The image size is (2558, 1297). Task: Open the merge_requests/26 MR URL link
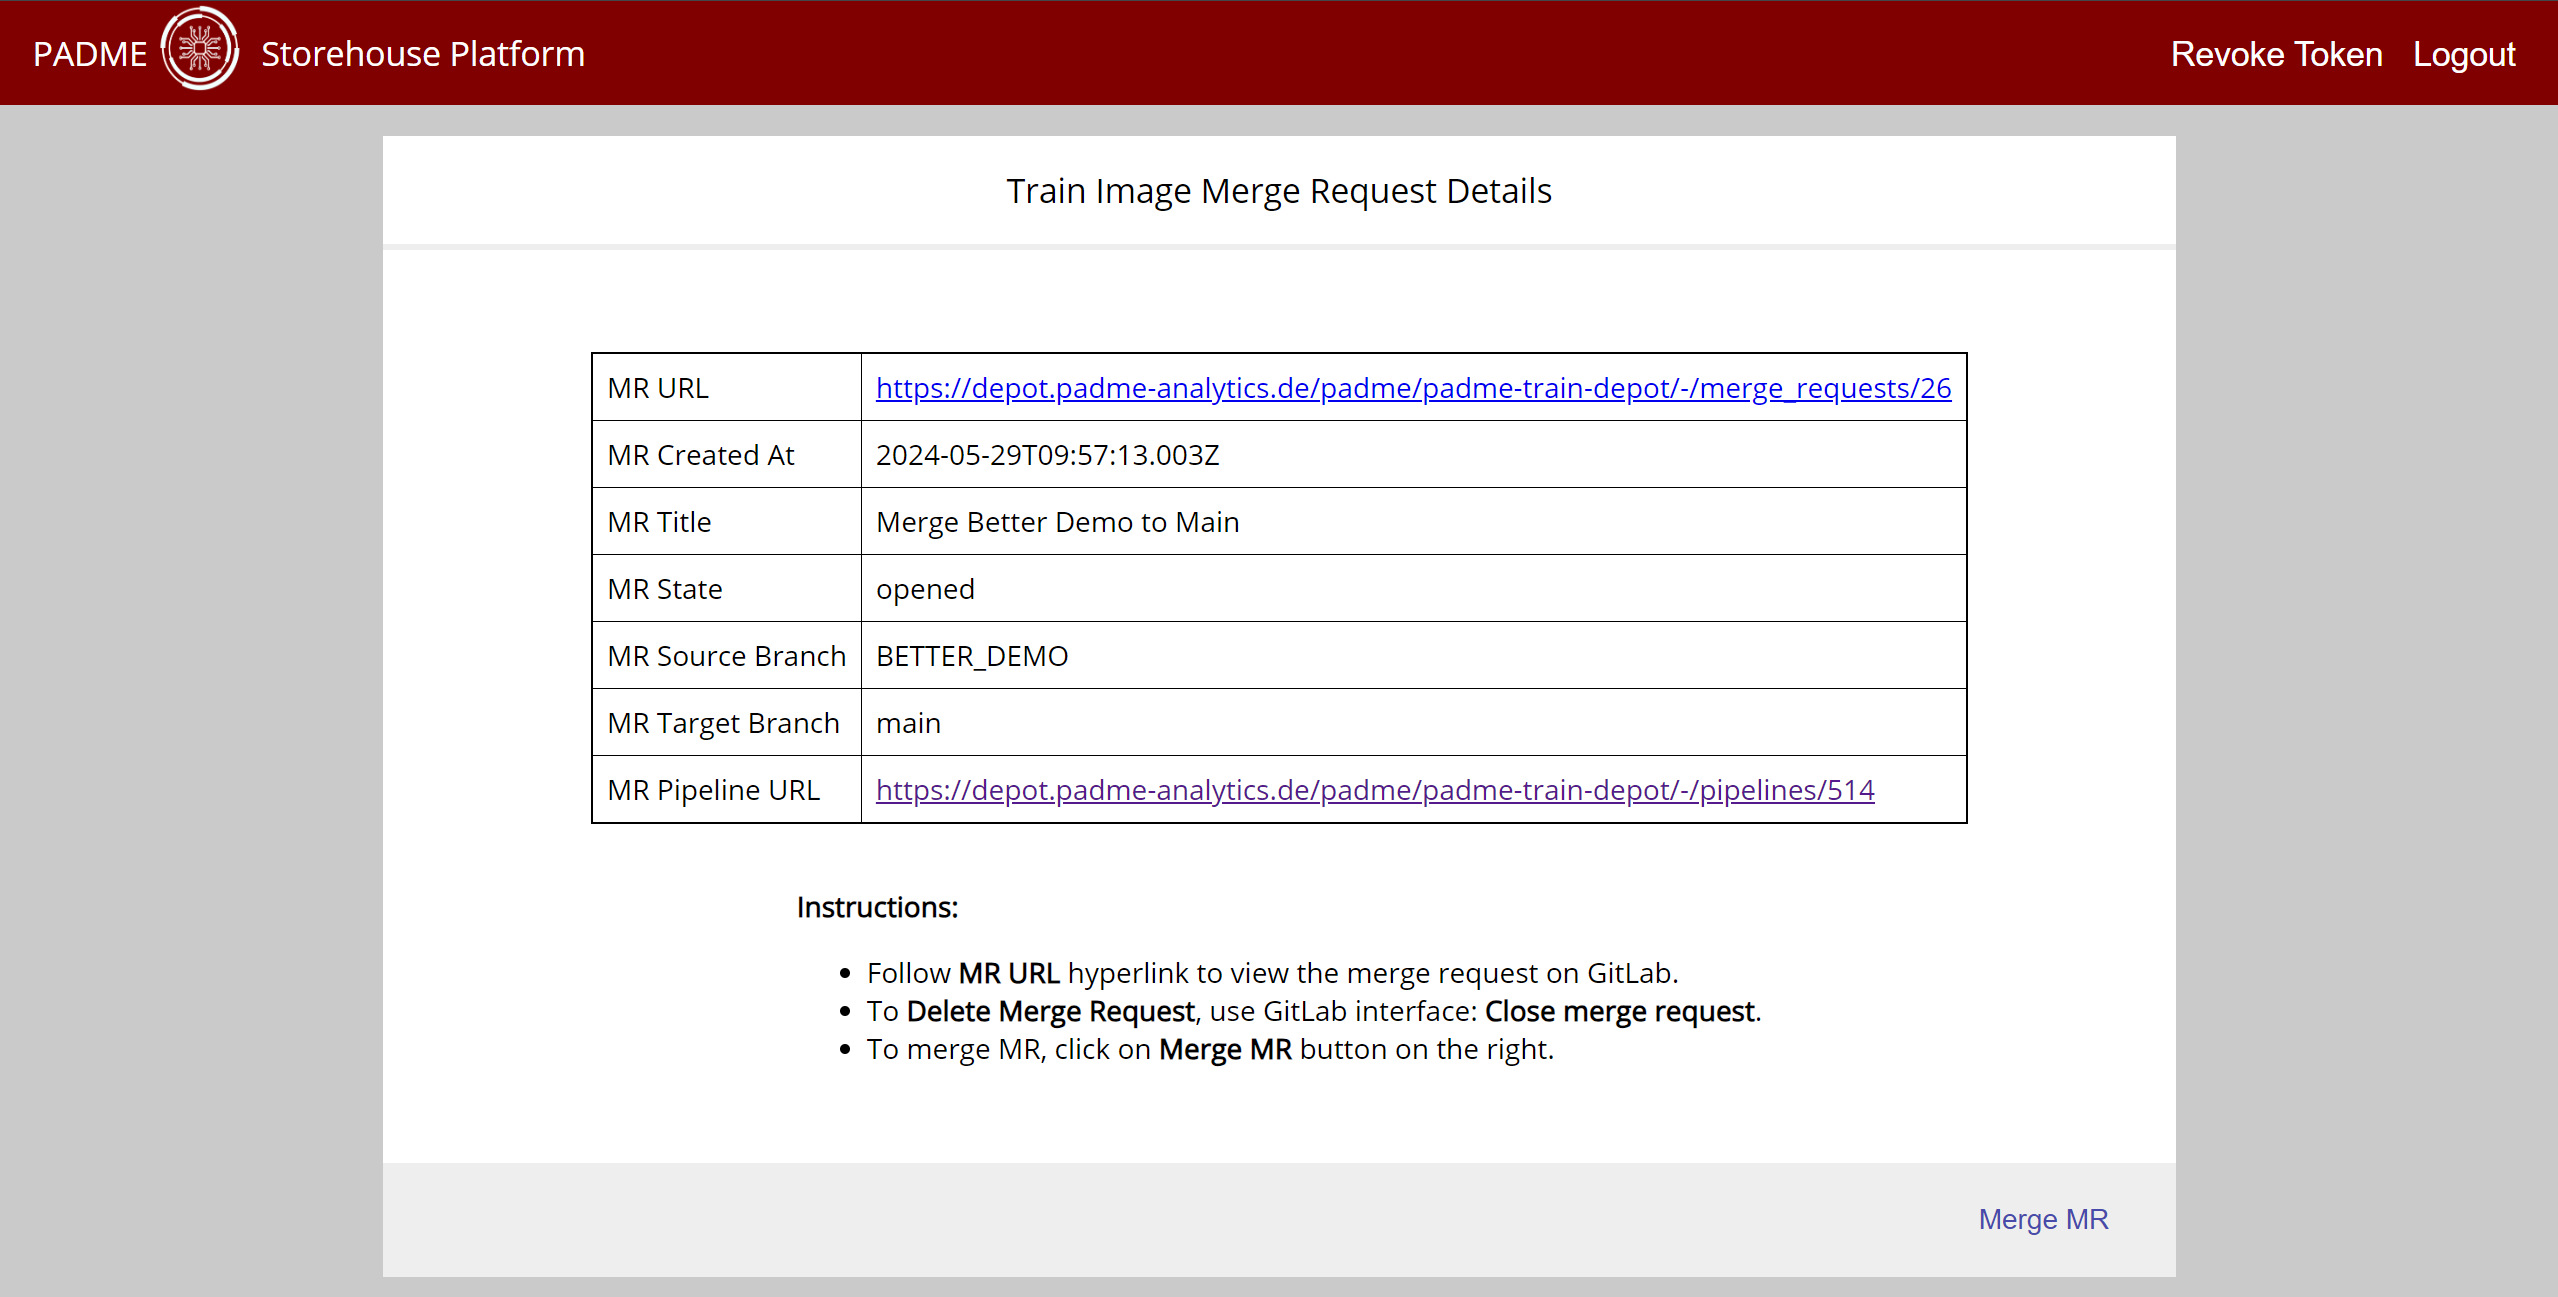[1413, 388]
